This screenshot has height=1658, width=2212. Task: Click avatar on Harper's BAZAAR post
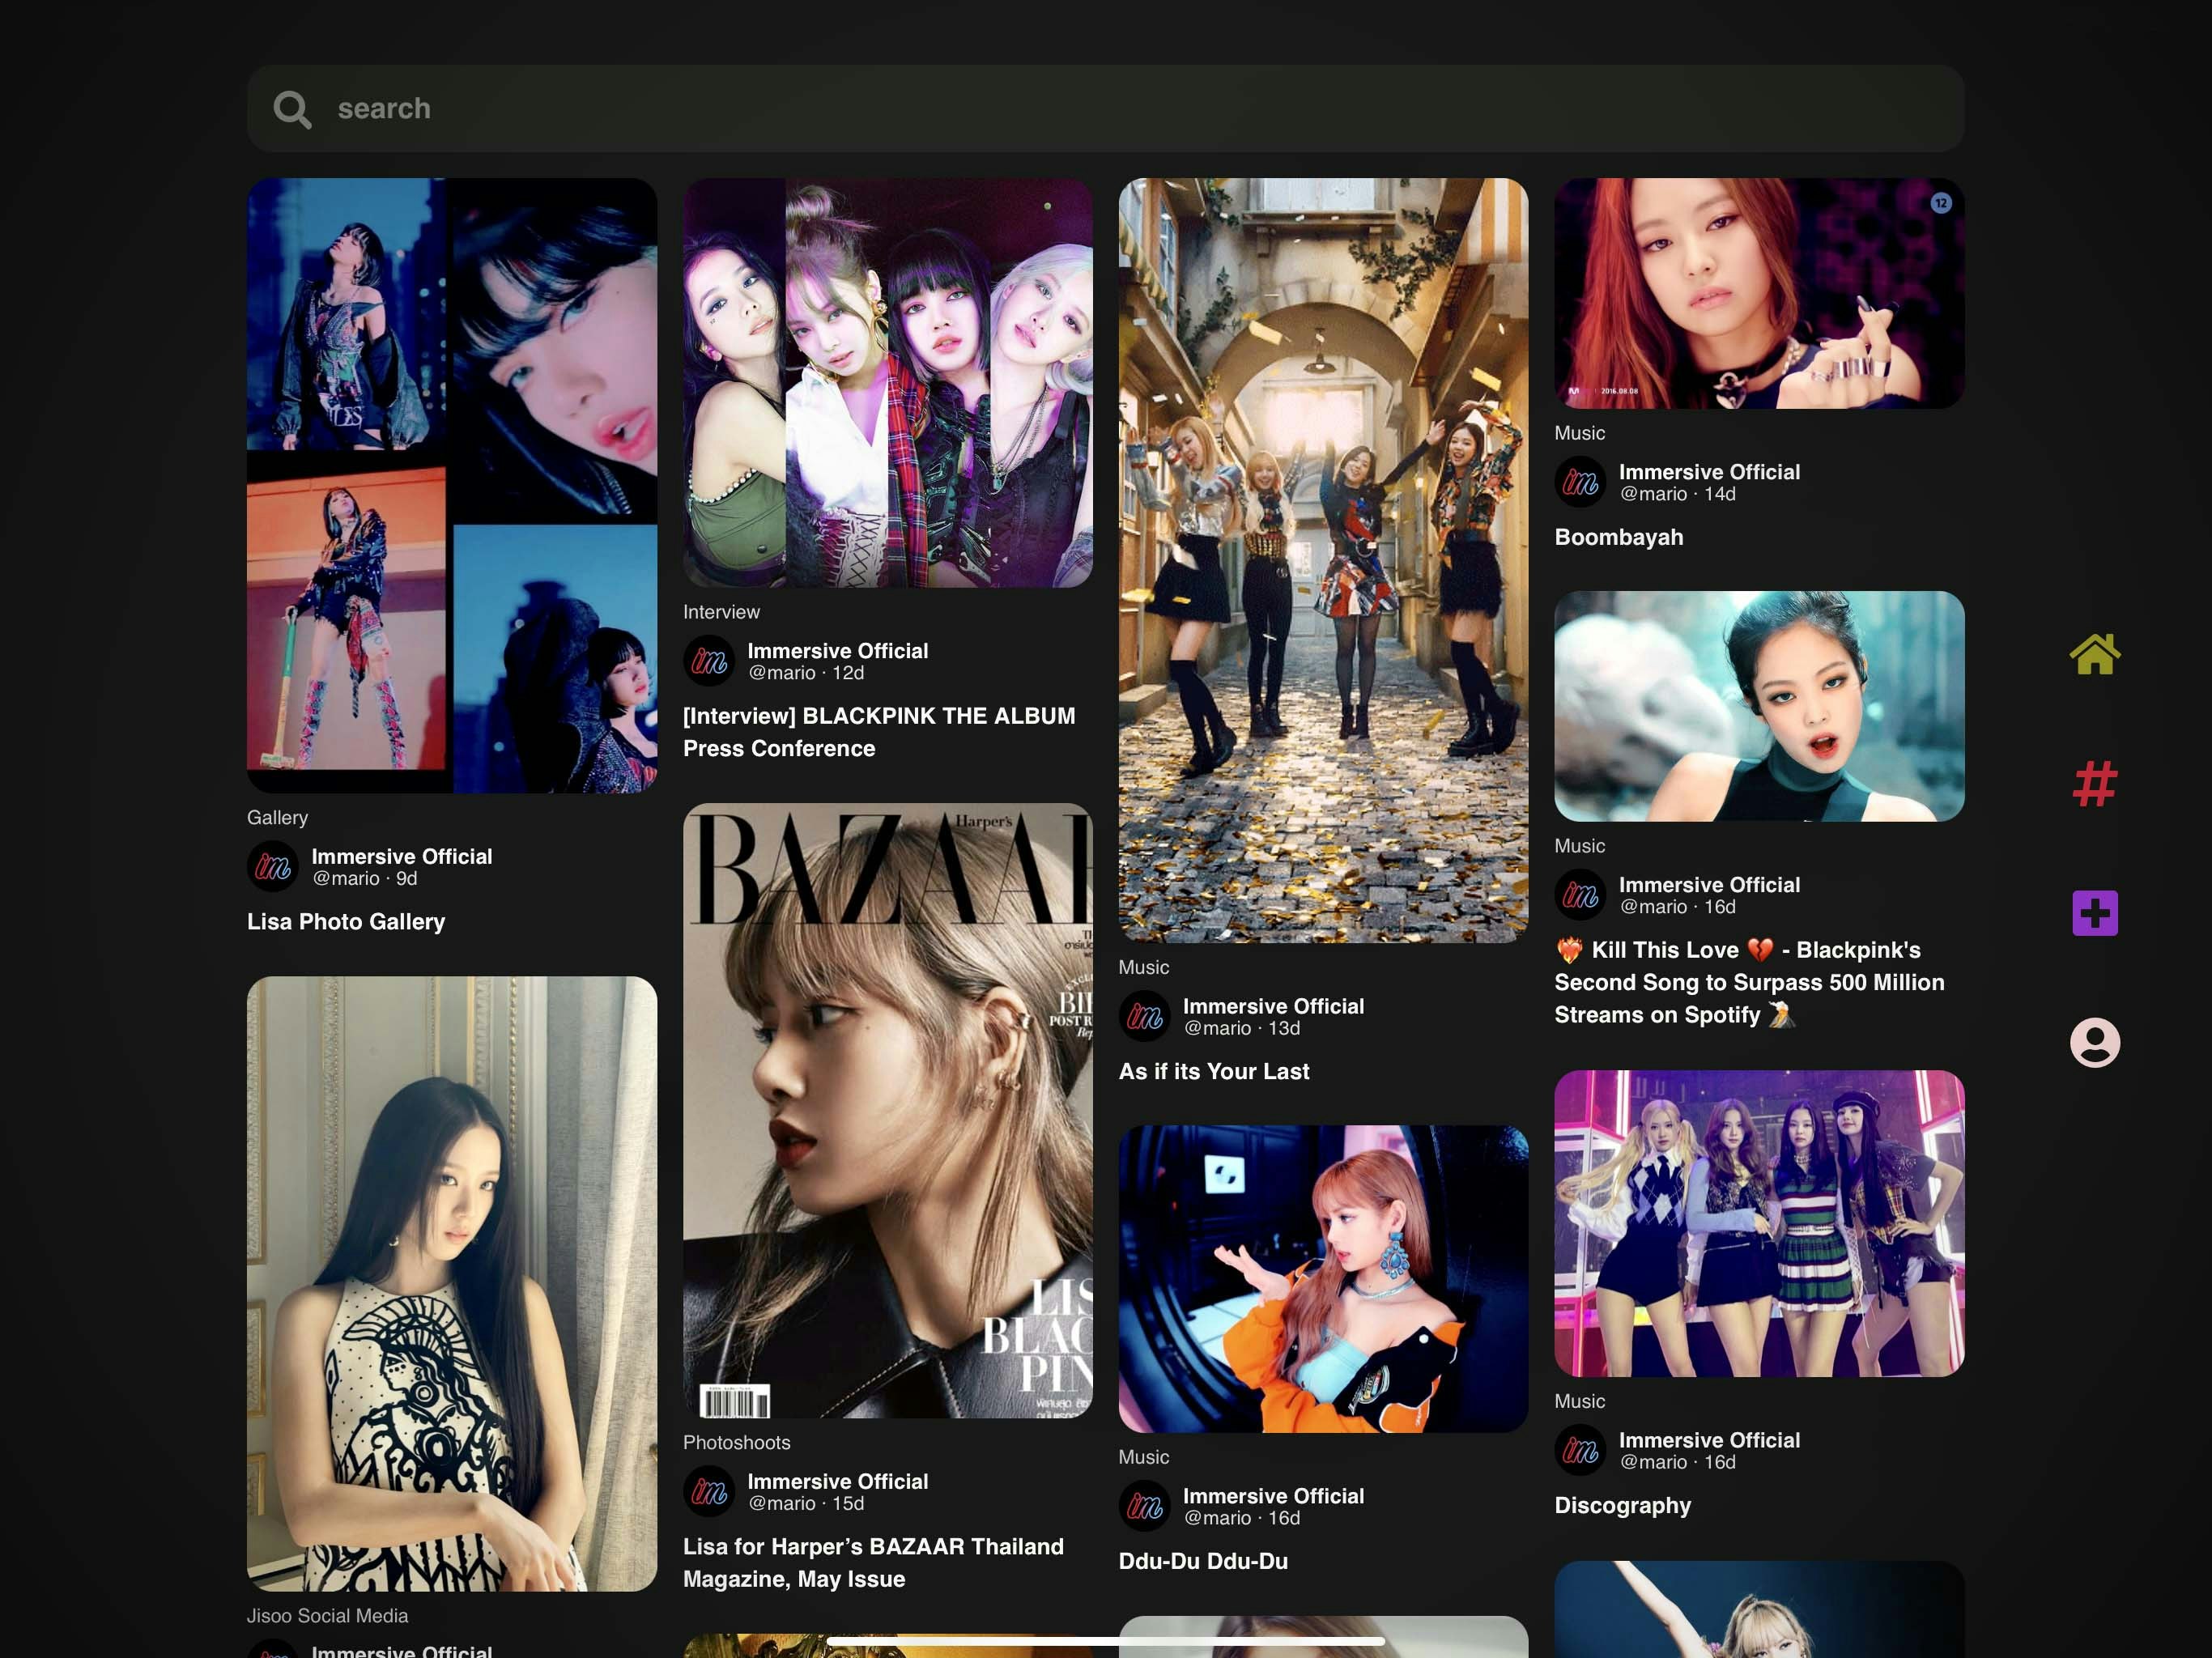[709, 1491]
